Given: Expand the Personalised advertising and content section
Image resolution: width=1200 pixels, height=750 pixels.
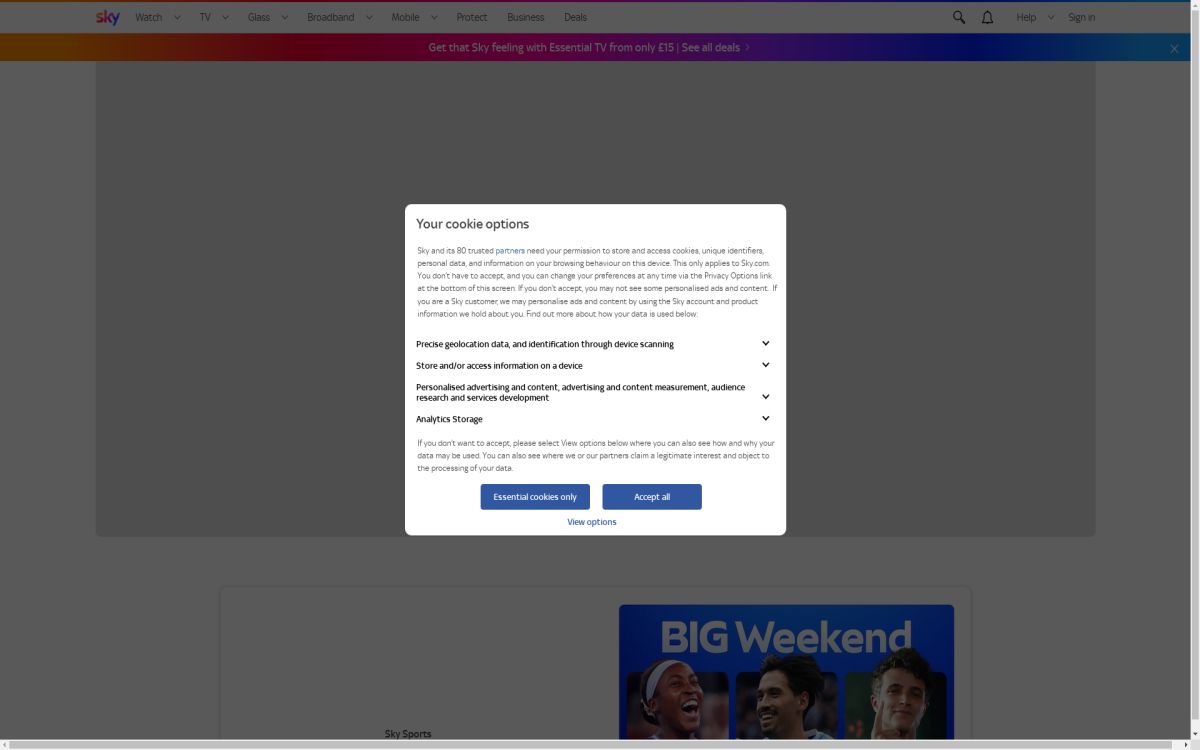Looking at the screenshot, I should pyautogui.click(x=765, y=396).
